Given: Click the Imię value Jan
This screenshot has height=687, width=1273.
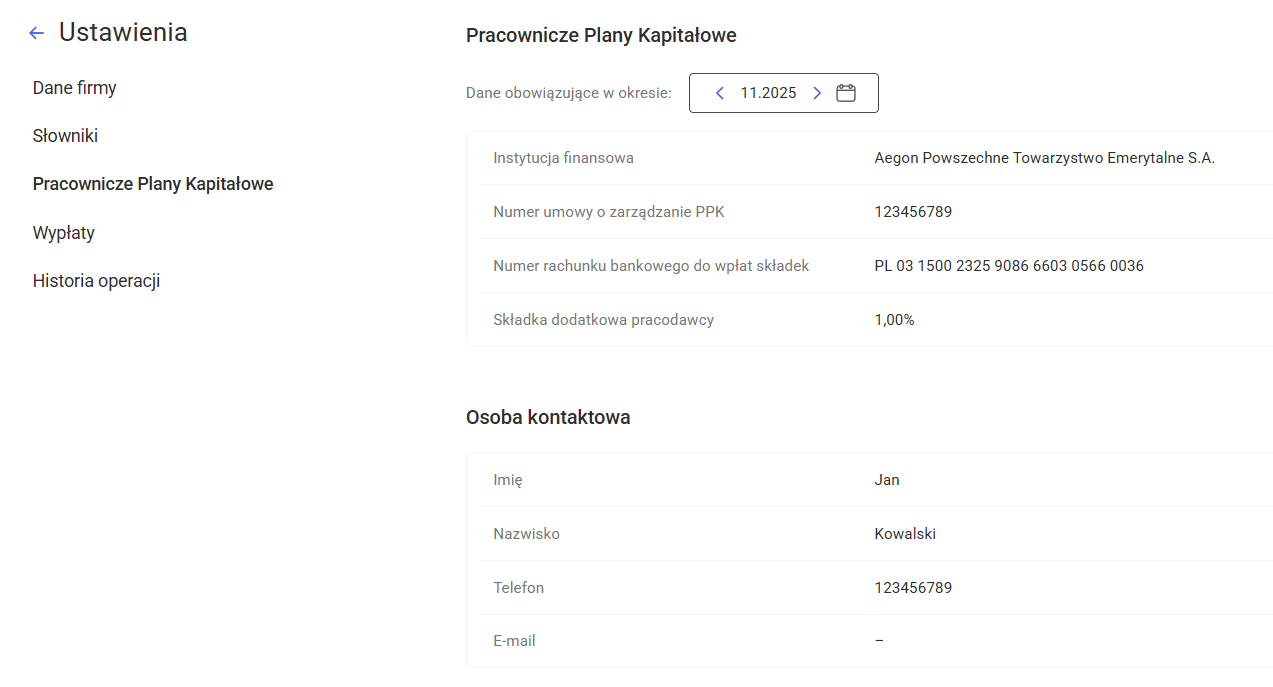Looking at the screenshot, I should (x=887, y=480).
